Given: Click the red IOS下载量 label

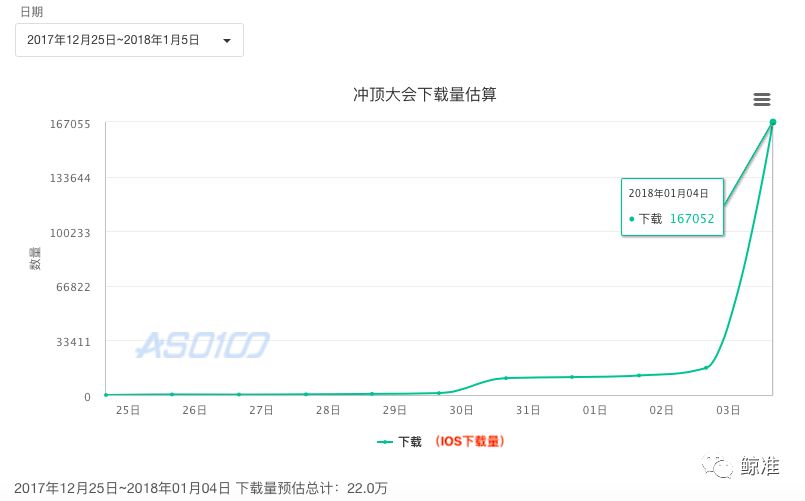Looking at the screenshot, I should pos(470,441).
